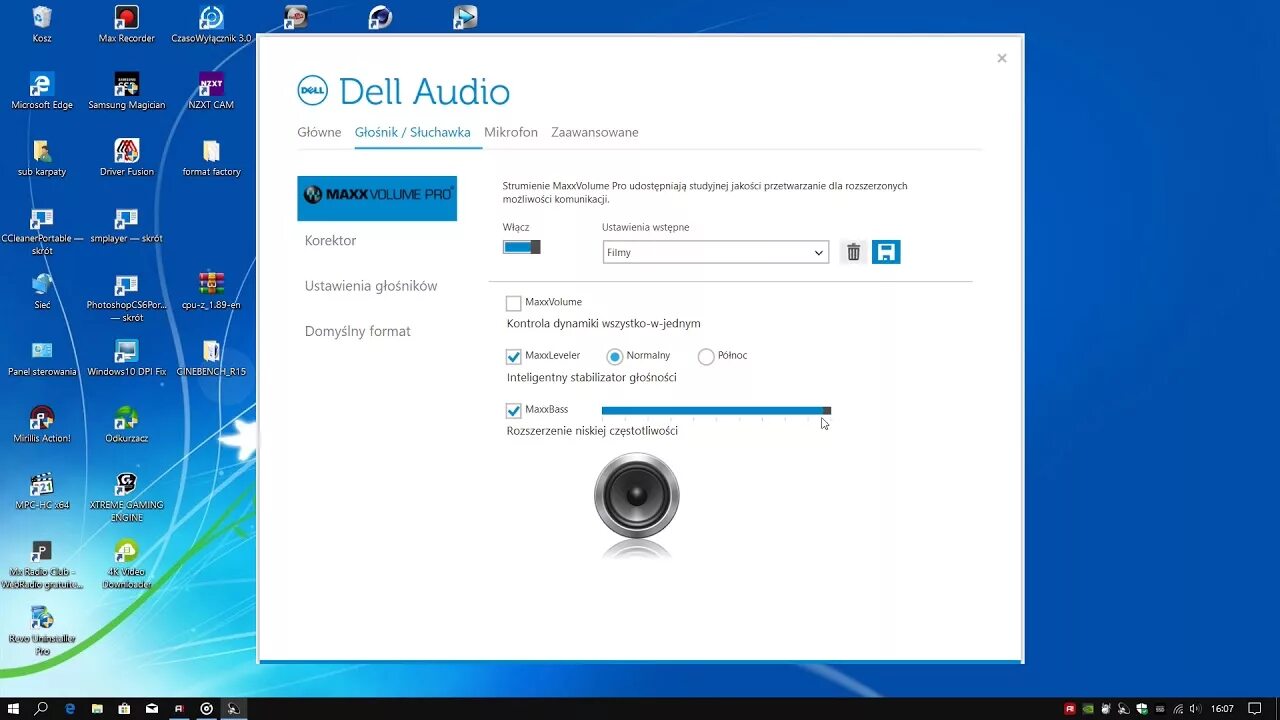Open the CzasoWyłącznik 3.0 desktop shortcut

211,25
